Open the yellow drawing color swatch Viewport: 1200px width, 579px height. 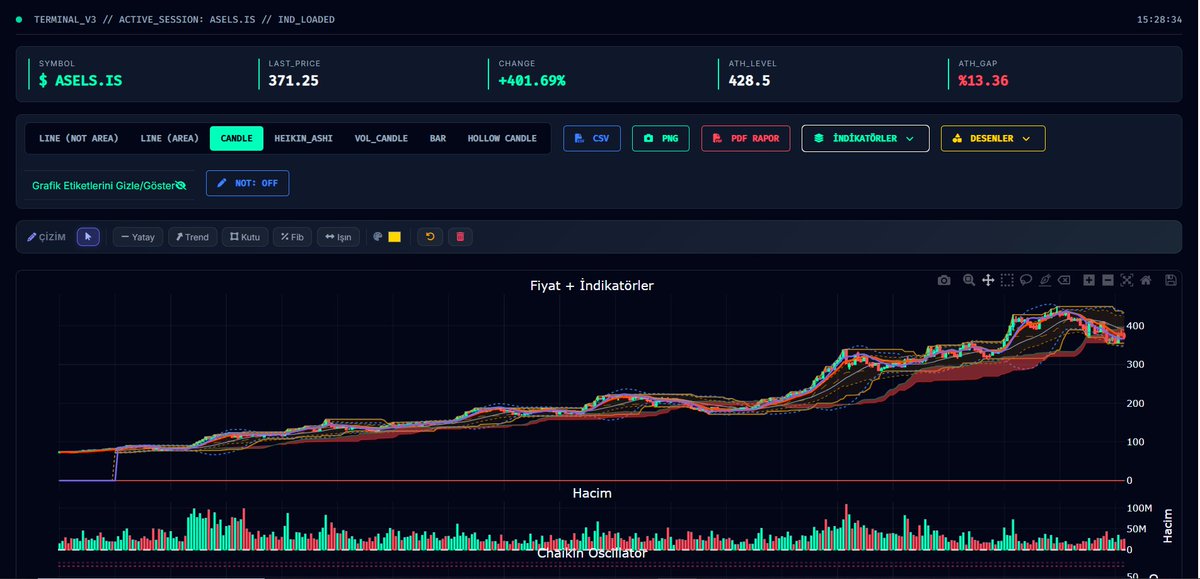(x=394, y=237)
